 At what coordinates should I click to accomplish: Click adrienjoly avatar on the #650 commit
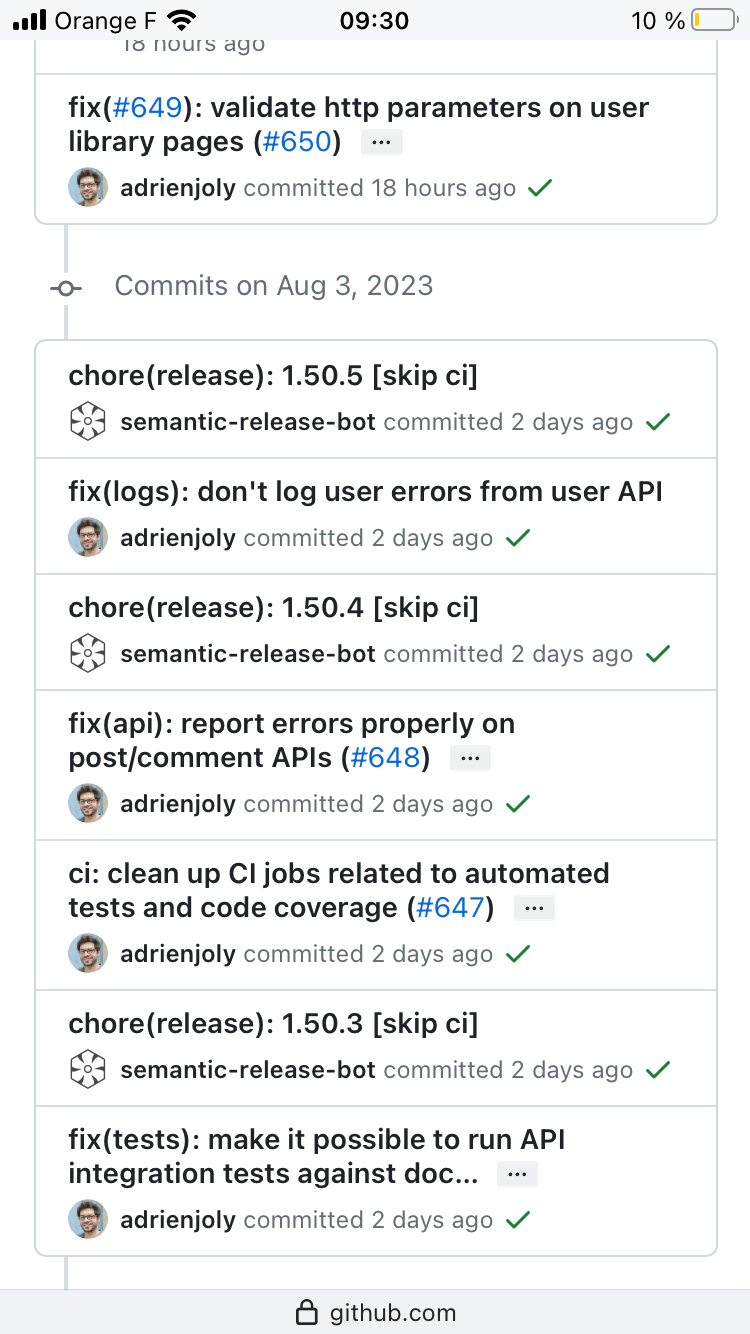pos(88,187)
